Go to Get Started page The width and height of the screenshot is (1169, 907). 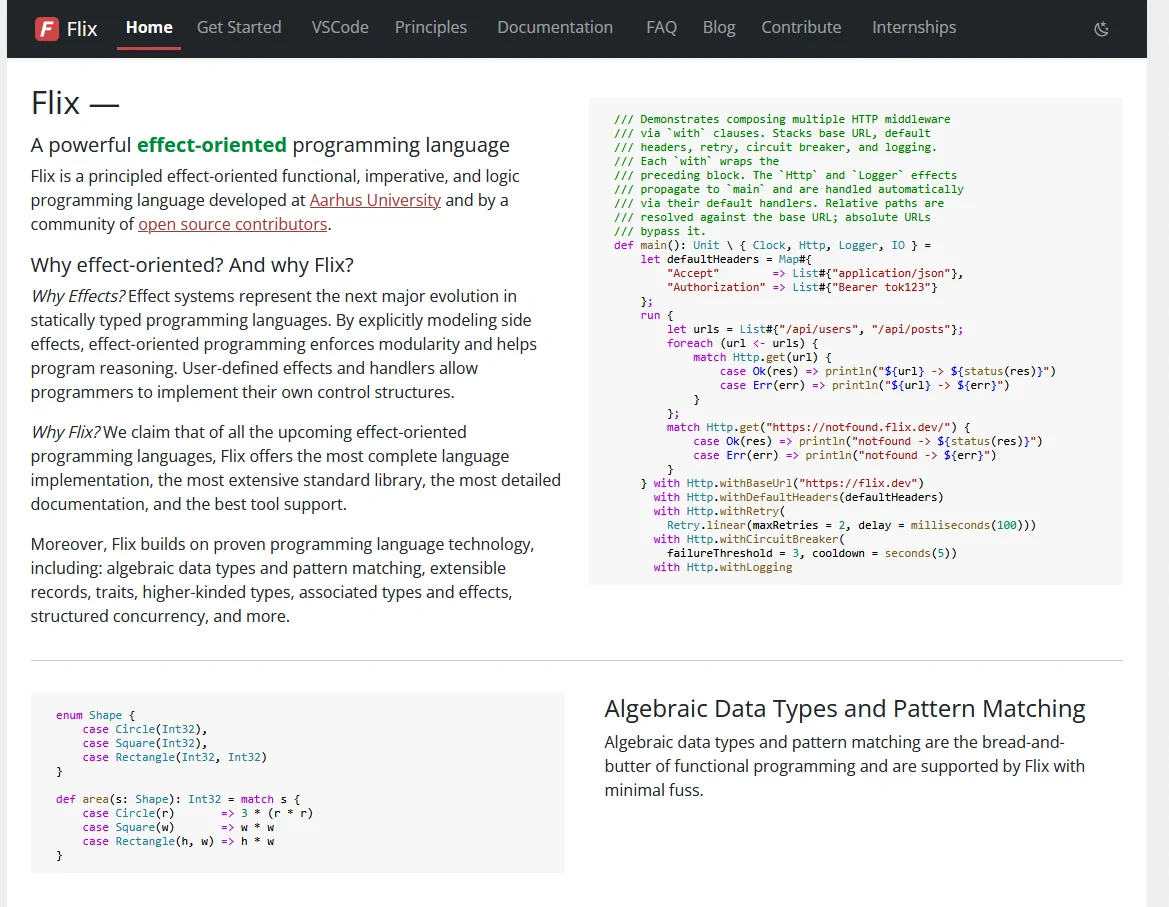pos(239,28)
